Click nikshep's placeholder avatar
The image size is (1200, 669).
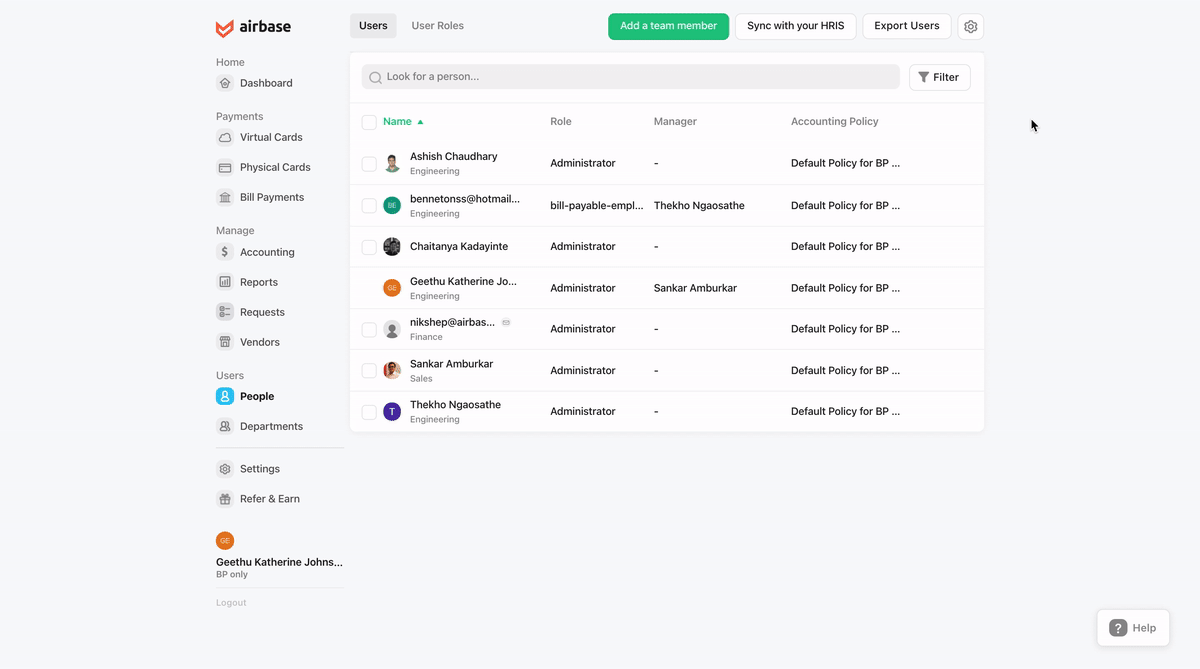click(x=392, y=329)
